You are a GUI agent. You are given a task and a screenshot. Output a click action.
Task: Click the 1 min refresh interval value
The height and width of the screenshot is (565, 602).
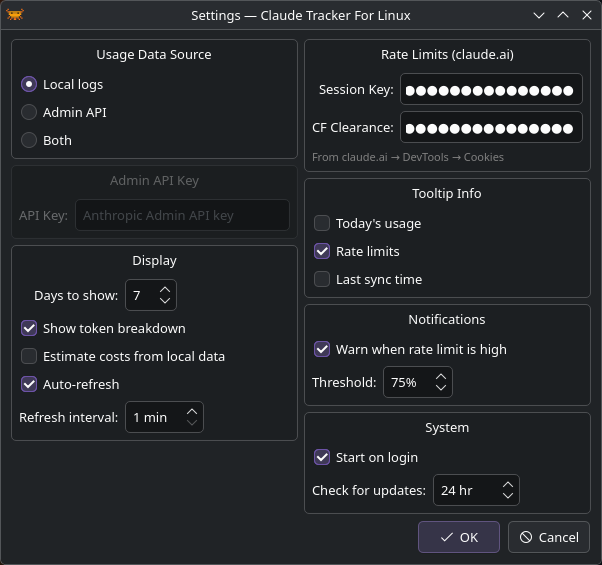pos(150,417)
